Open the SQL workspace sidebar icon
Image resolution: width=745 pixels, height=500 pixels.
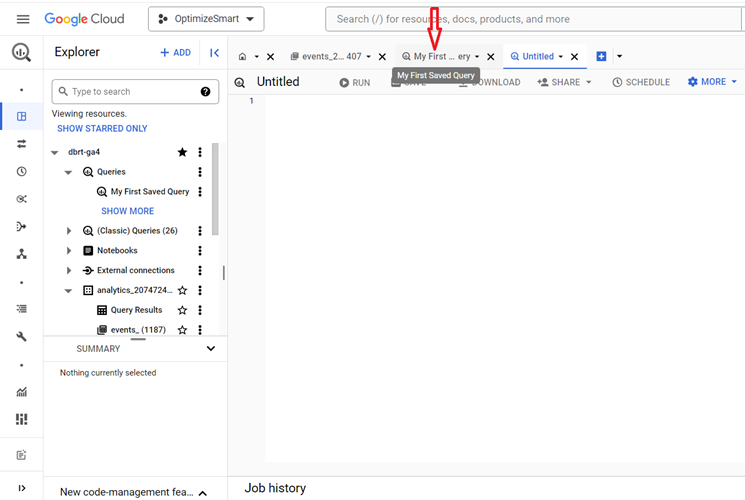point(21,116)
